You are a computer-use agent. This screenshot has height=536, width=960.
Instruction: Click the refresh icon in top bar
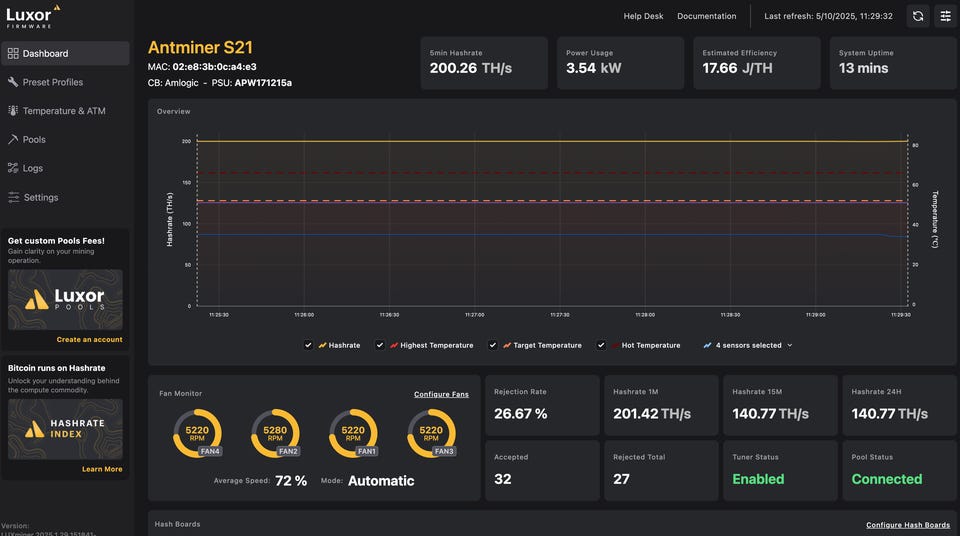(x=918, y=17)
